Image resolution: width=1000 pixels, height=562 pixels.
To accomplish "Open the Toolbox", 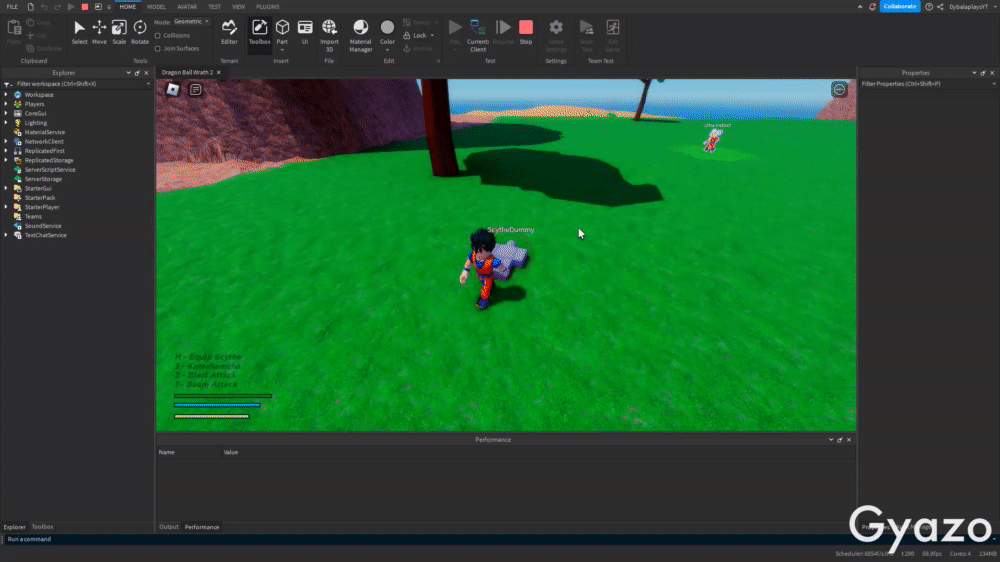I will point(260,32).
